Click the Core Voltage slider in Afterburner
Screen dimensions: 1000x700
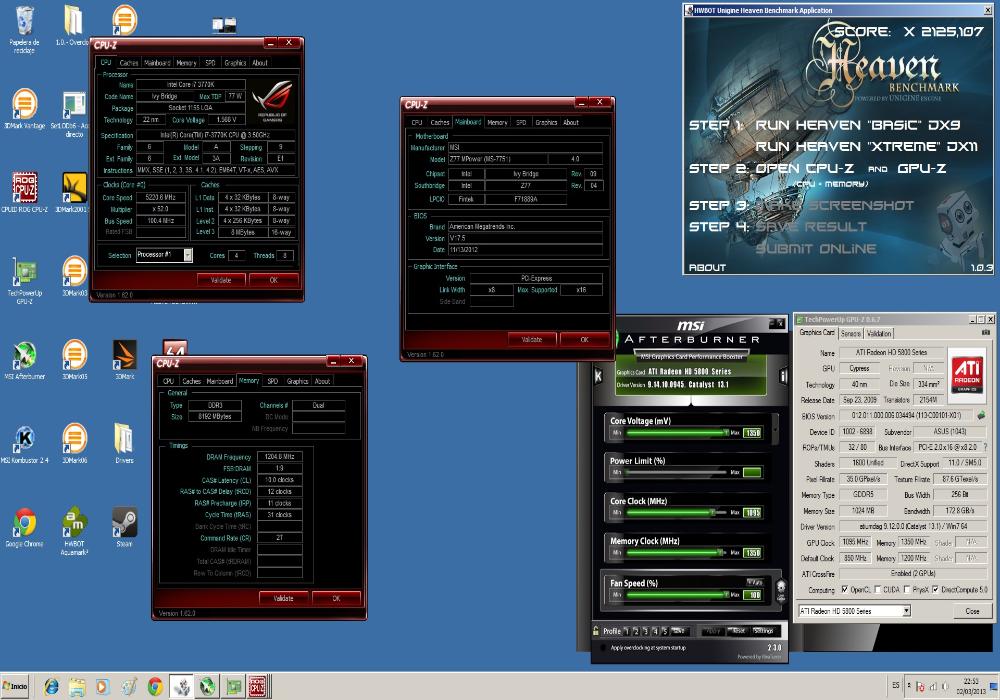point(677,433)
